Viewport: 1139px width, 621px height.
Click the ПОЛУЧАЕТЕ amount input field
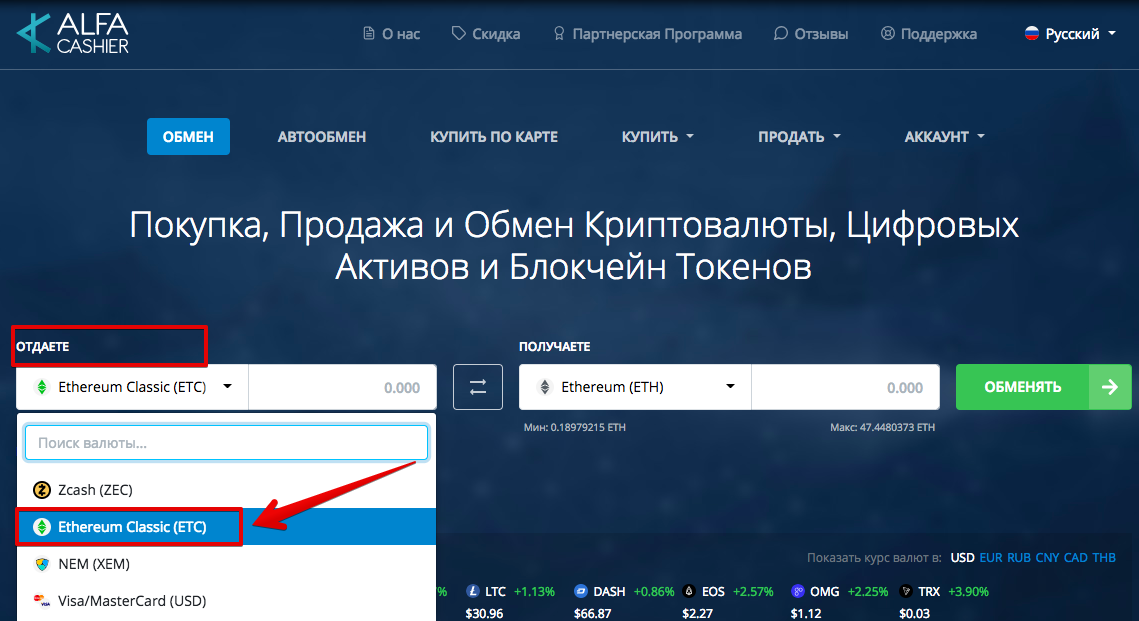[846, 387]
